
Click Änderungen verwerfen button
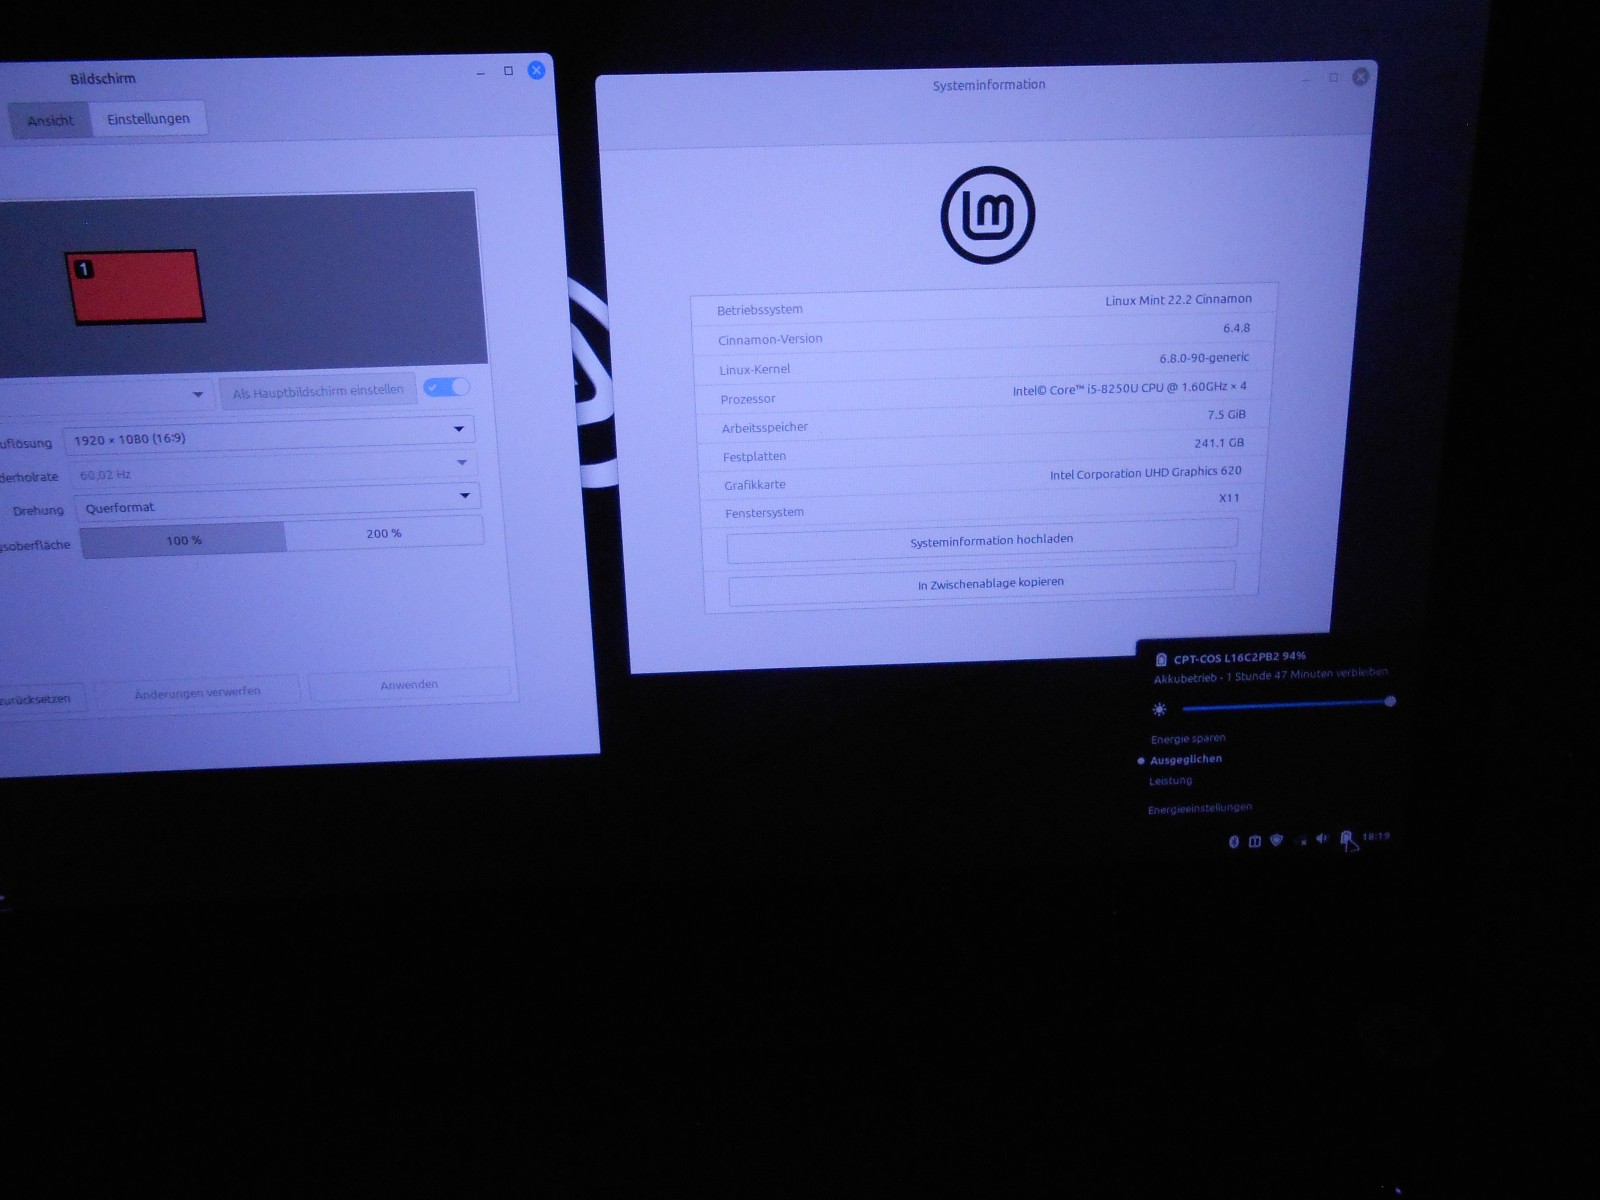[x=197, y=692]
